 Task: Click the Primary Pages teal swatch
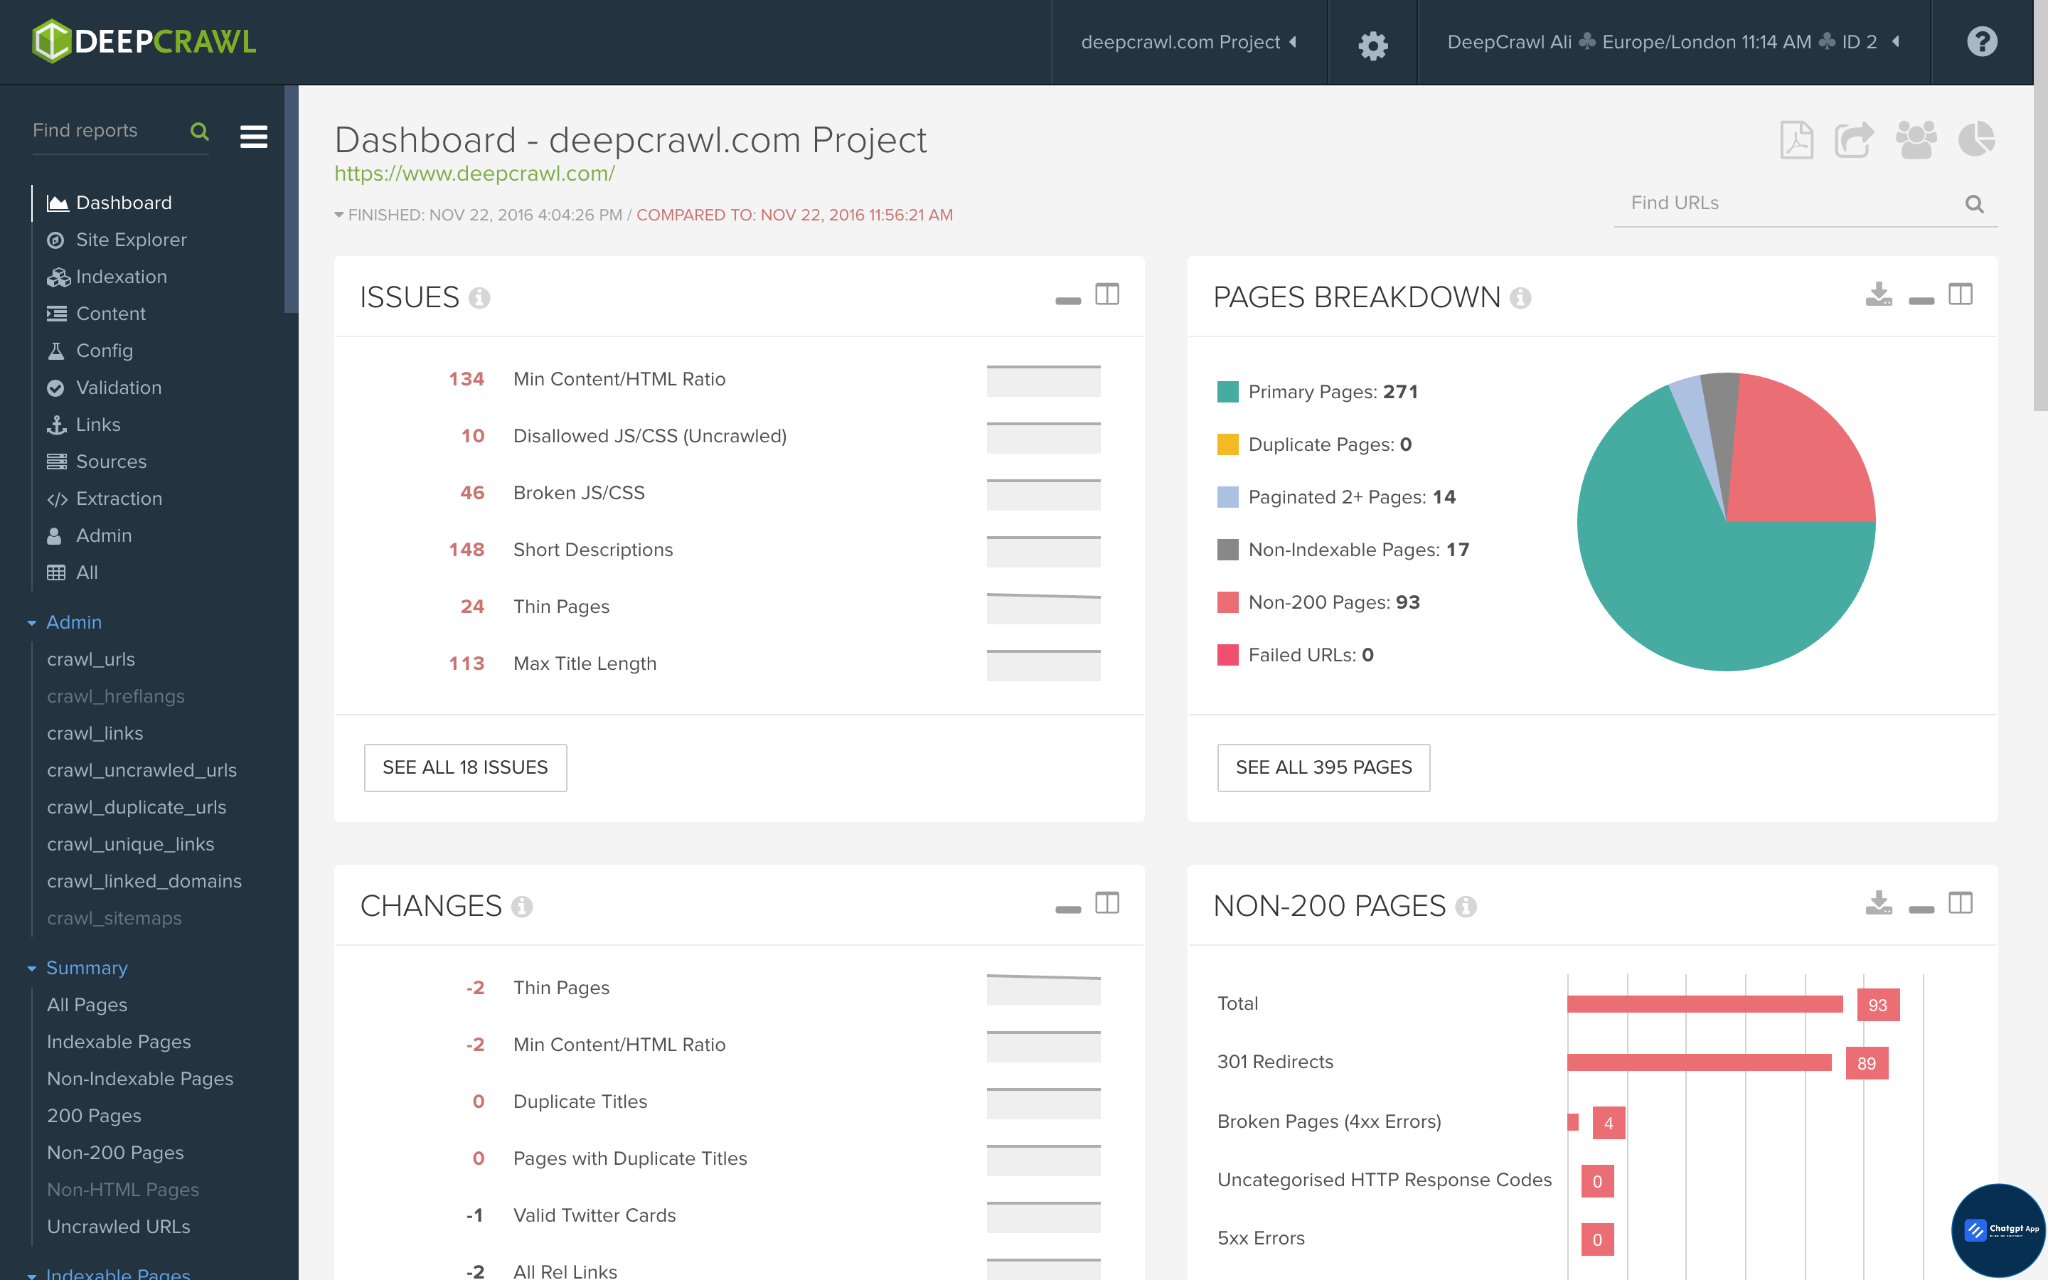pos(1228,392)
